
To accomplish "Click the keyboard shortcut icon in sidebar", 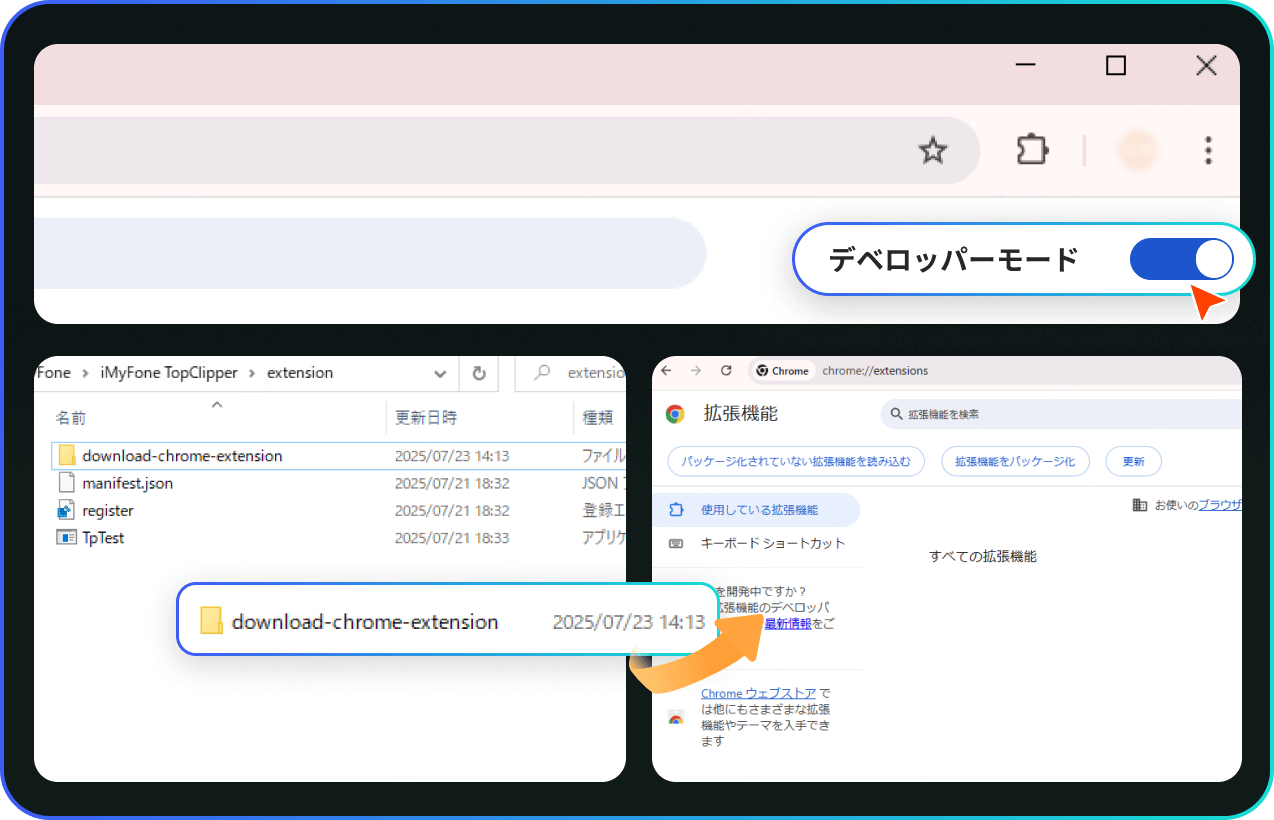I will (676, 543).
